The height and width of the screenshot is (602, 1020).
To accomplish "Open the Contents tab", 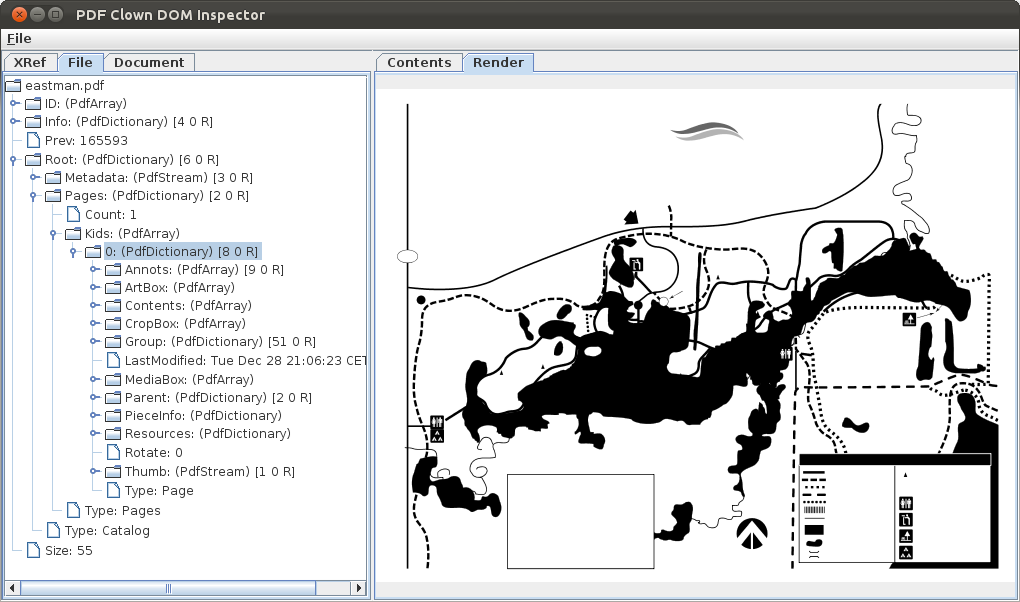I will [419, 62].
